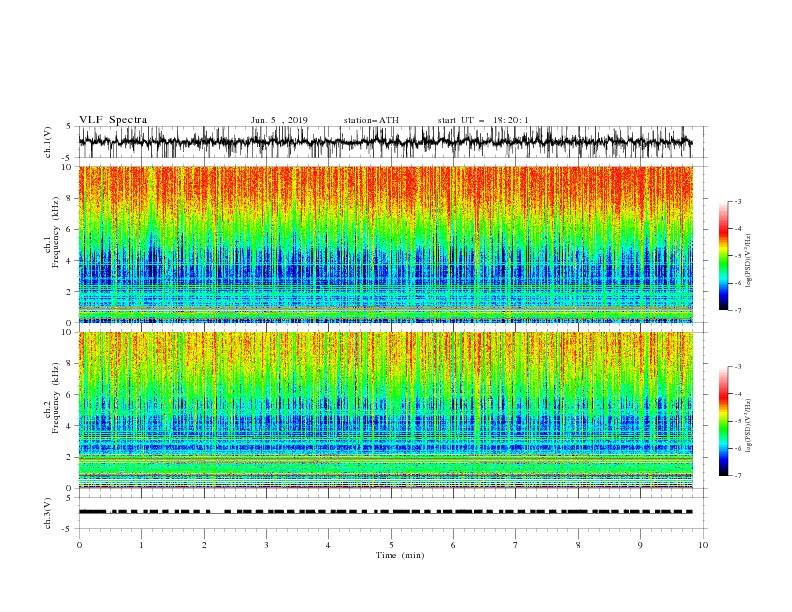The image size is (792, 612).
Task: Click the time axis tick label '10'
Action: tap(703, 545)
